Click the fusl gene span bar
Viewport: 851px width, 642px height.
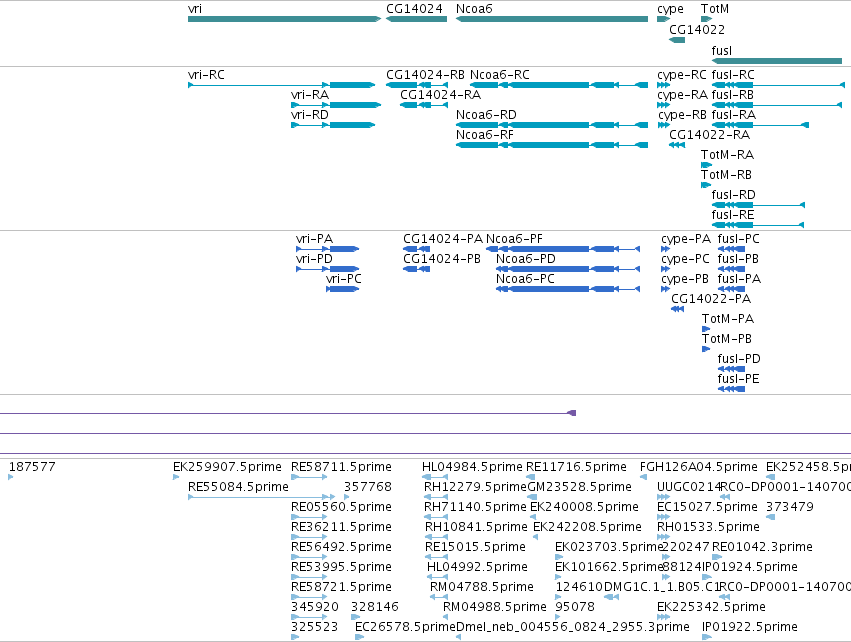coord(777,61)
